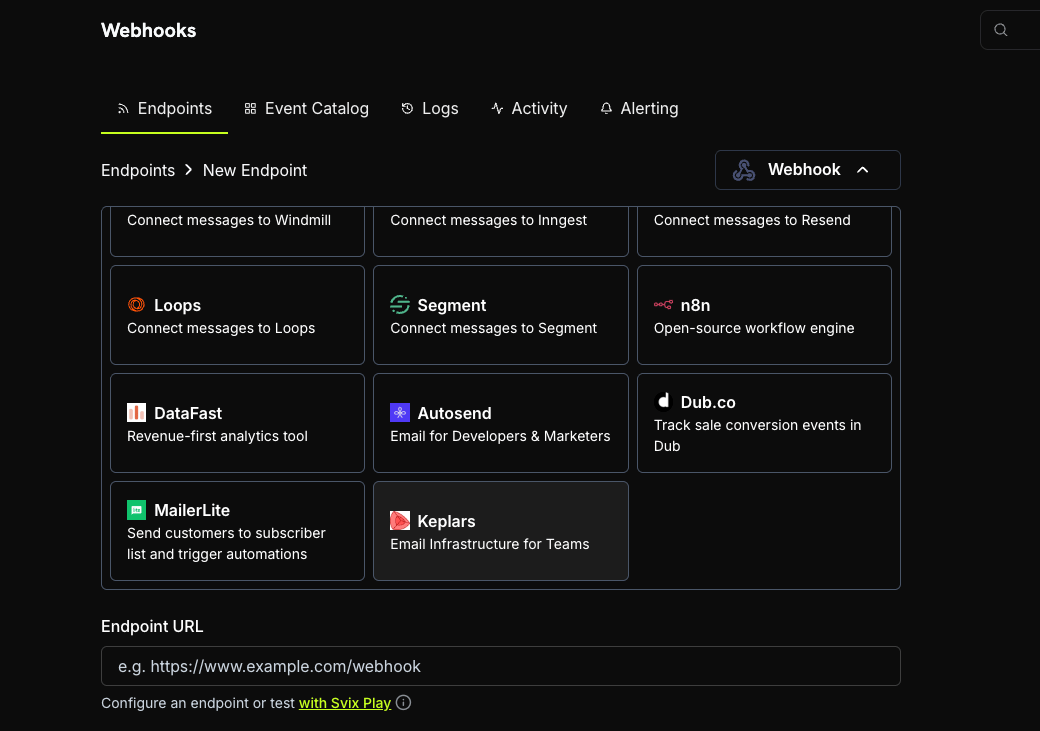1040x731 pixels.
Task: Click info icon next to Svix Play
Action: [x=403, y=702]
